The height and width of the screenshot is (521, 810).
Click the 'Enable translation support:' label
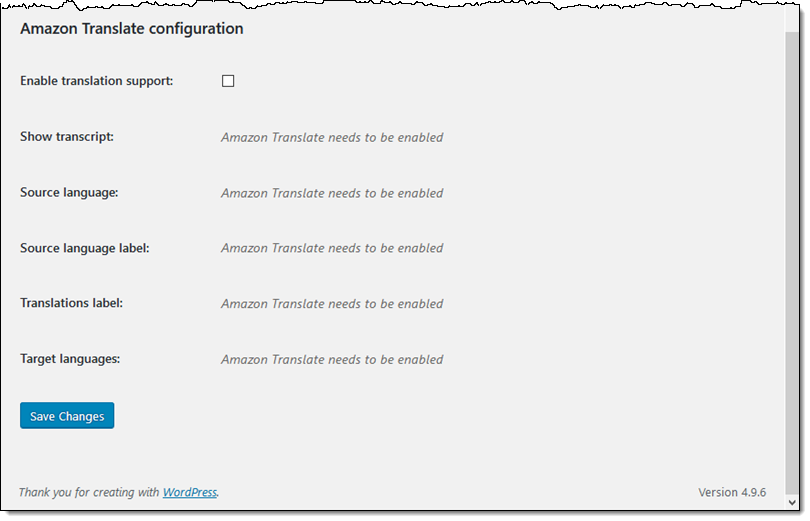point(96,81)
